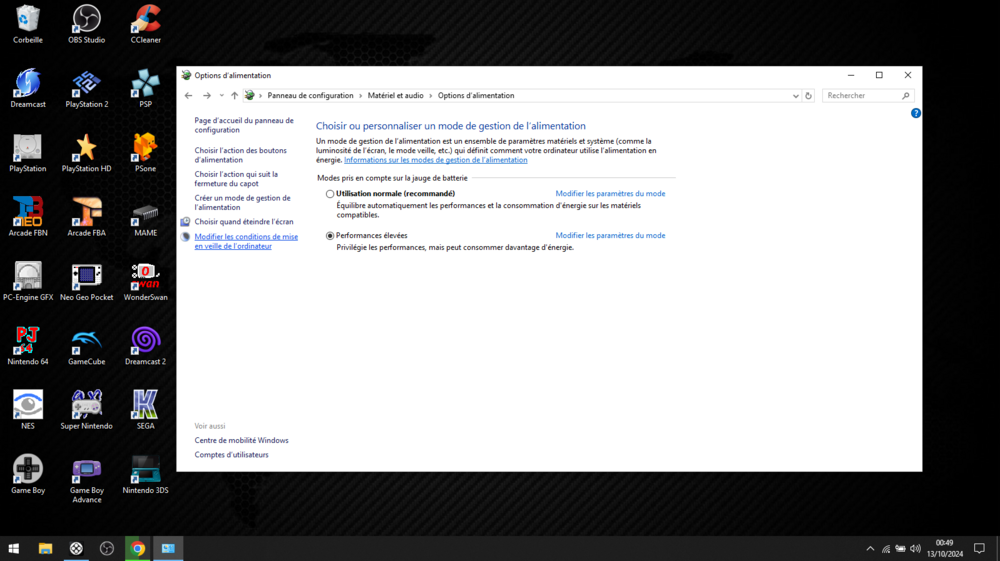Image resolution: width=1000 pixels, height=561 pixels.
Task: Click the Chrome icon in the taskbar
Action: tap(137, 548)
